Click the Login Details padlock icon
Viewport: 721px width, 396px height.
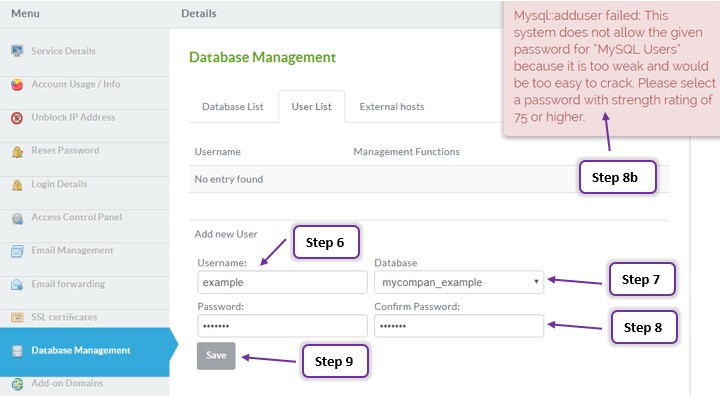click(x=17, y=184)
